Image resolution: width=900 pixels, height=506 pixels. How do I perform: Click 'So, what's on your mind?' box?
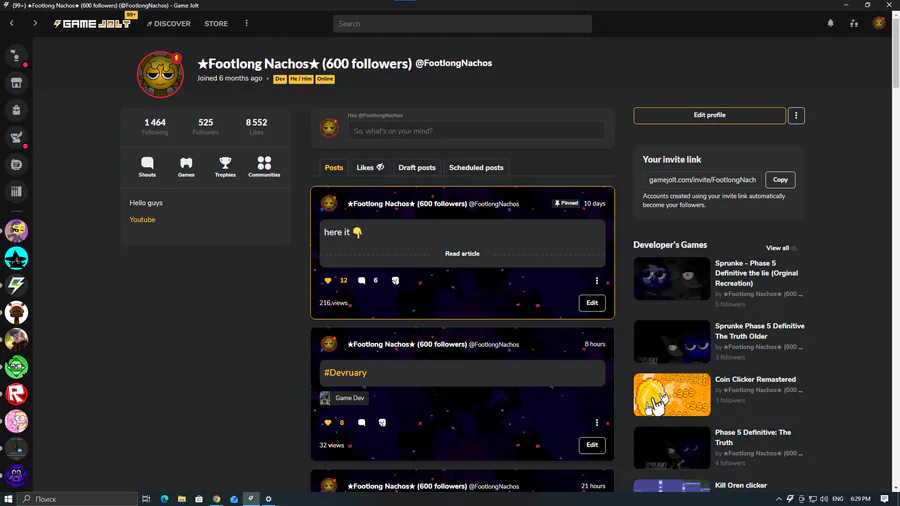[476, 131]
